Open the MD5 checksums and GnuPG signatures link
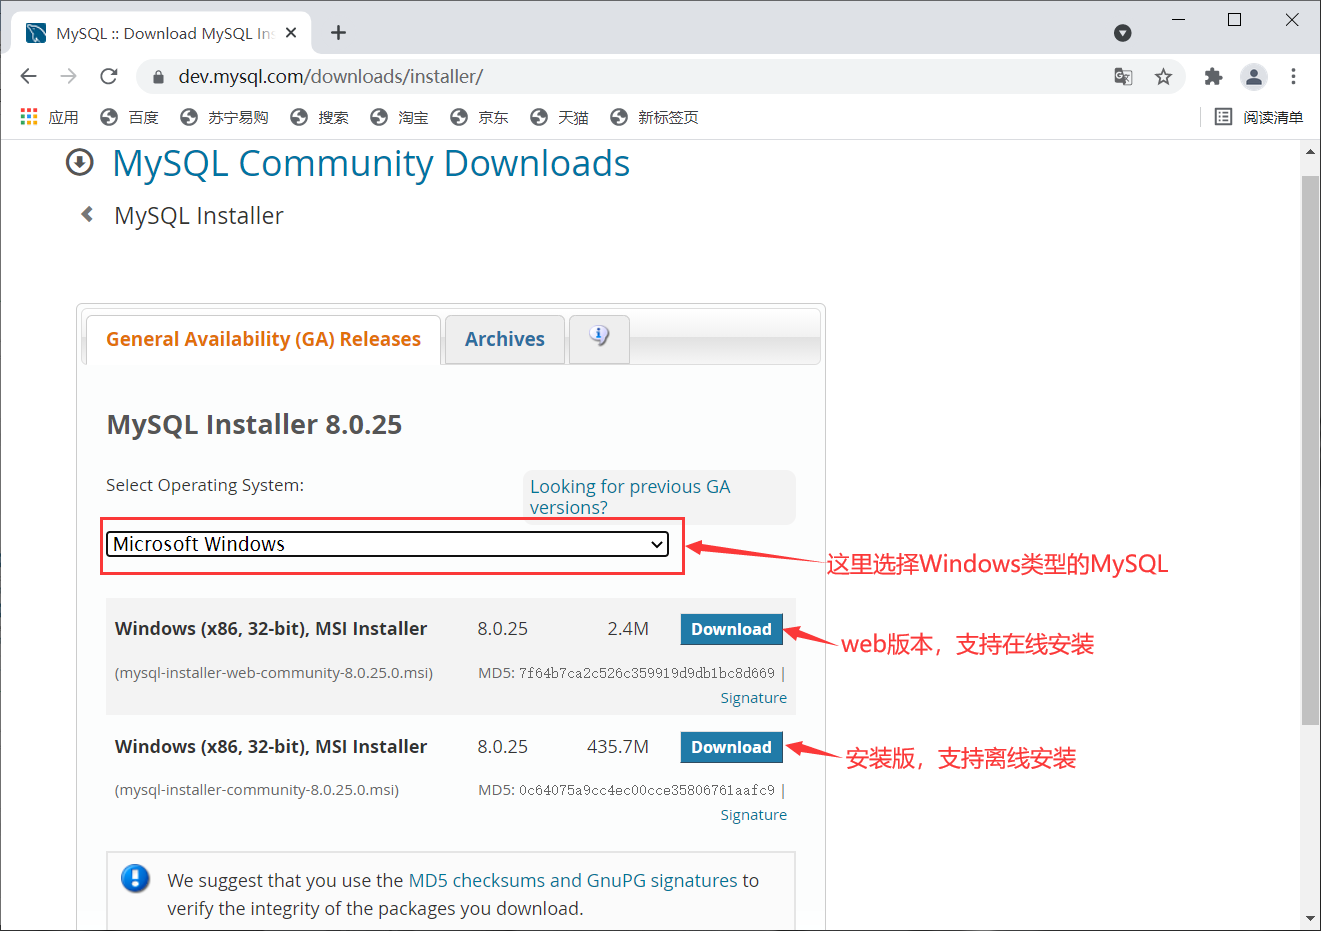 [573, 881]
